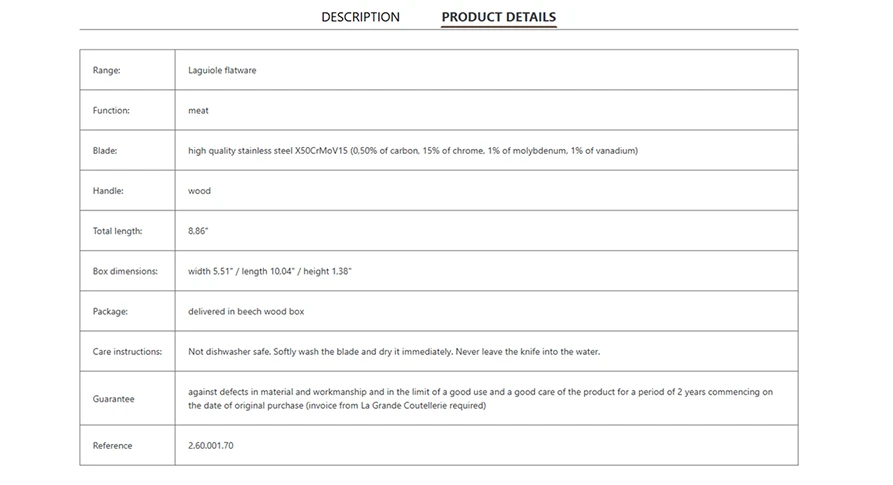893x485 pixels.
Task: Click the reference number 2.60.001.70
Action: tap(211, 446)
